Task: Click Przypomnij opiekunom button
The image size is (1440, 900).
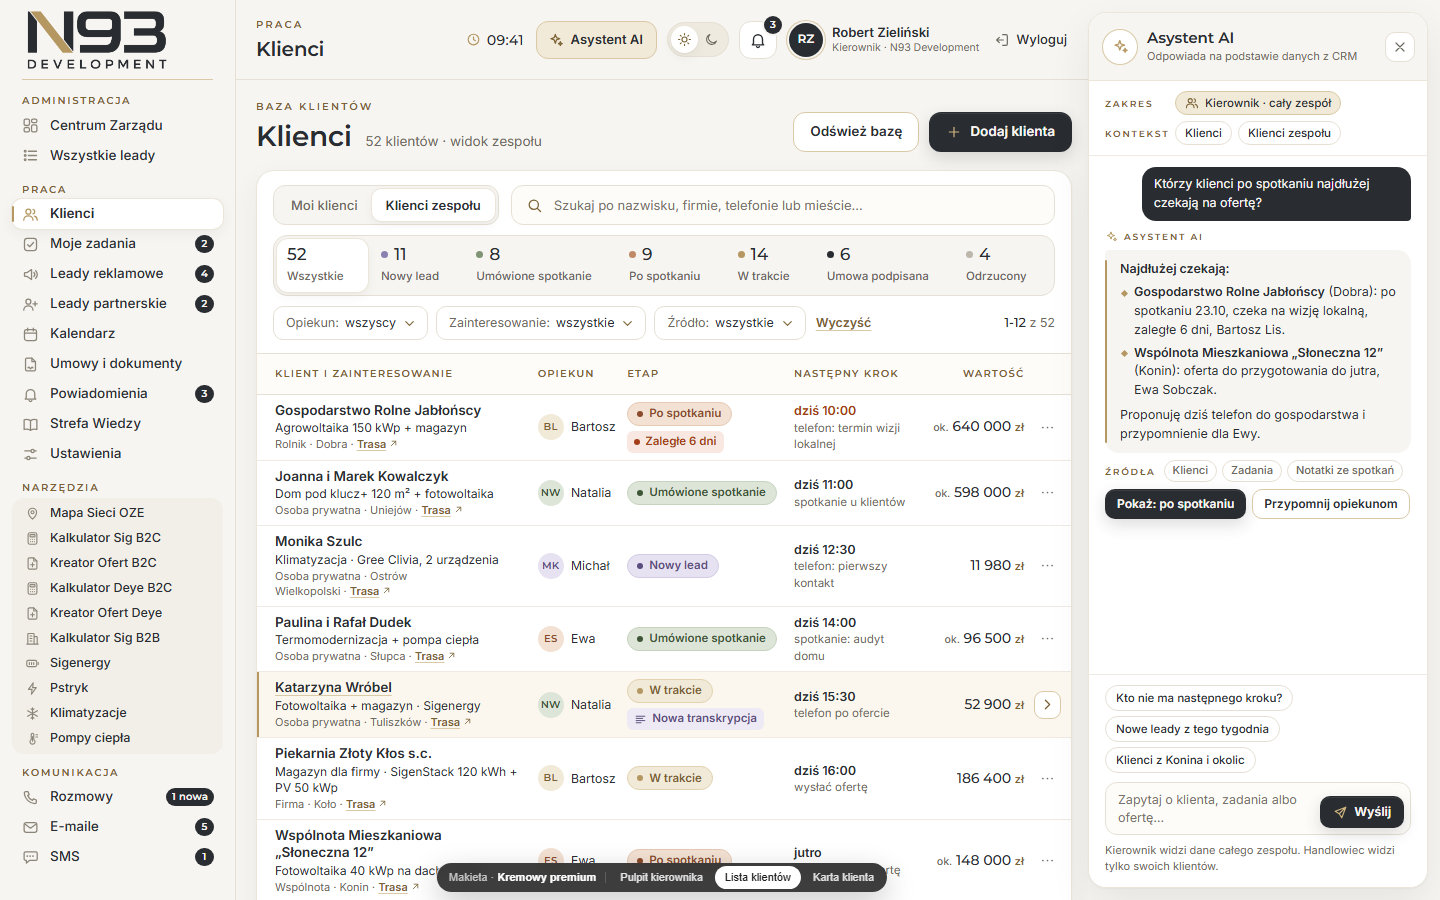Action: click(x=1331, y=504)
